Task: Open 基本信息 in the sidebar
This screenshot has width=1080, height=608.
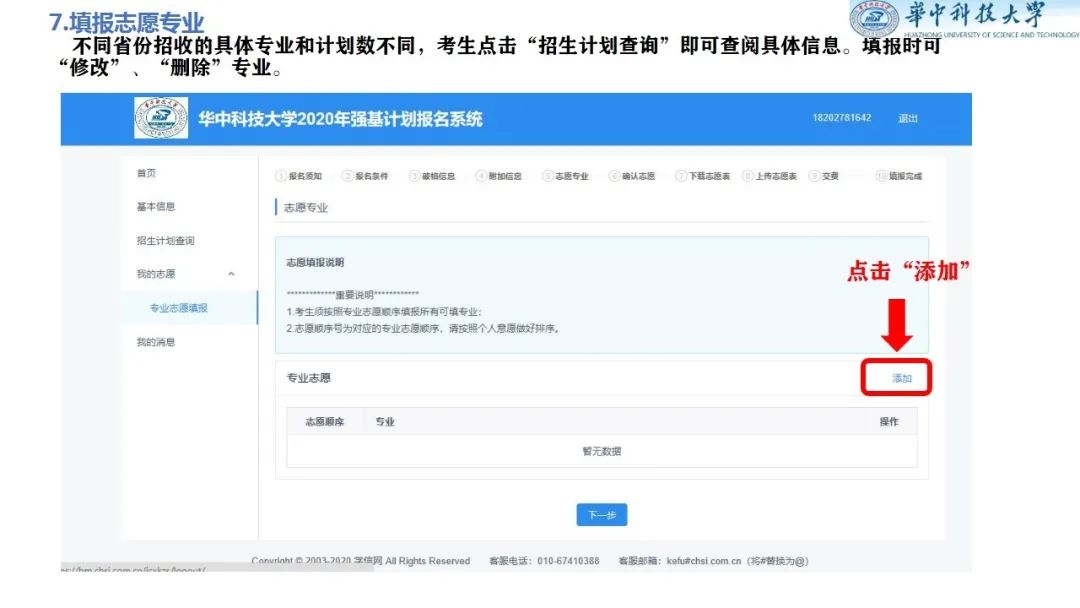Action: tap(156, 207)
